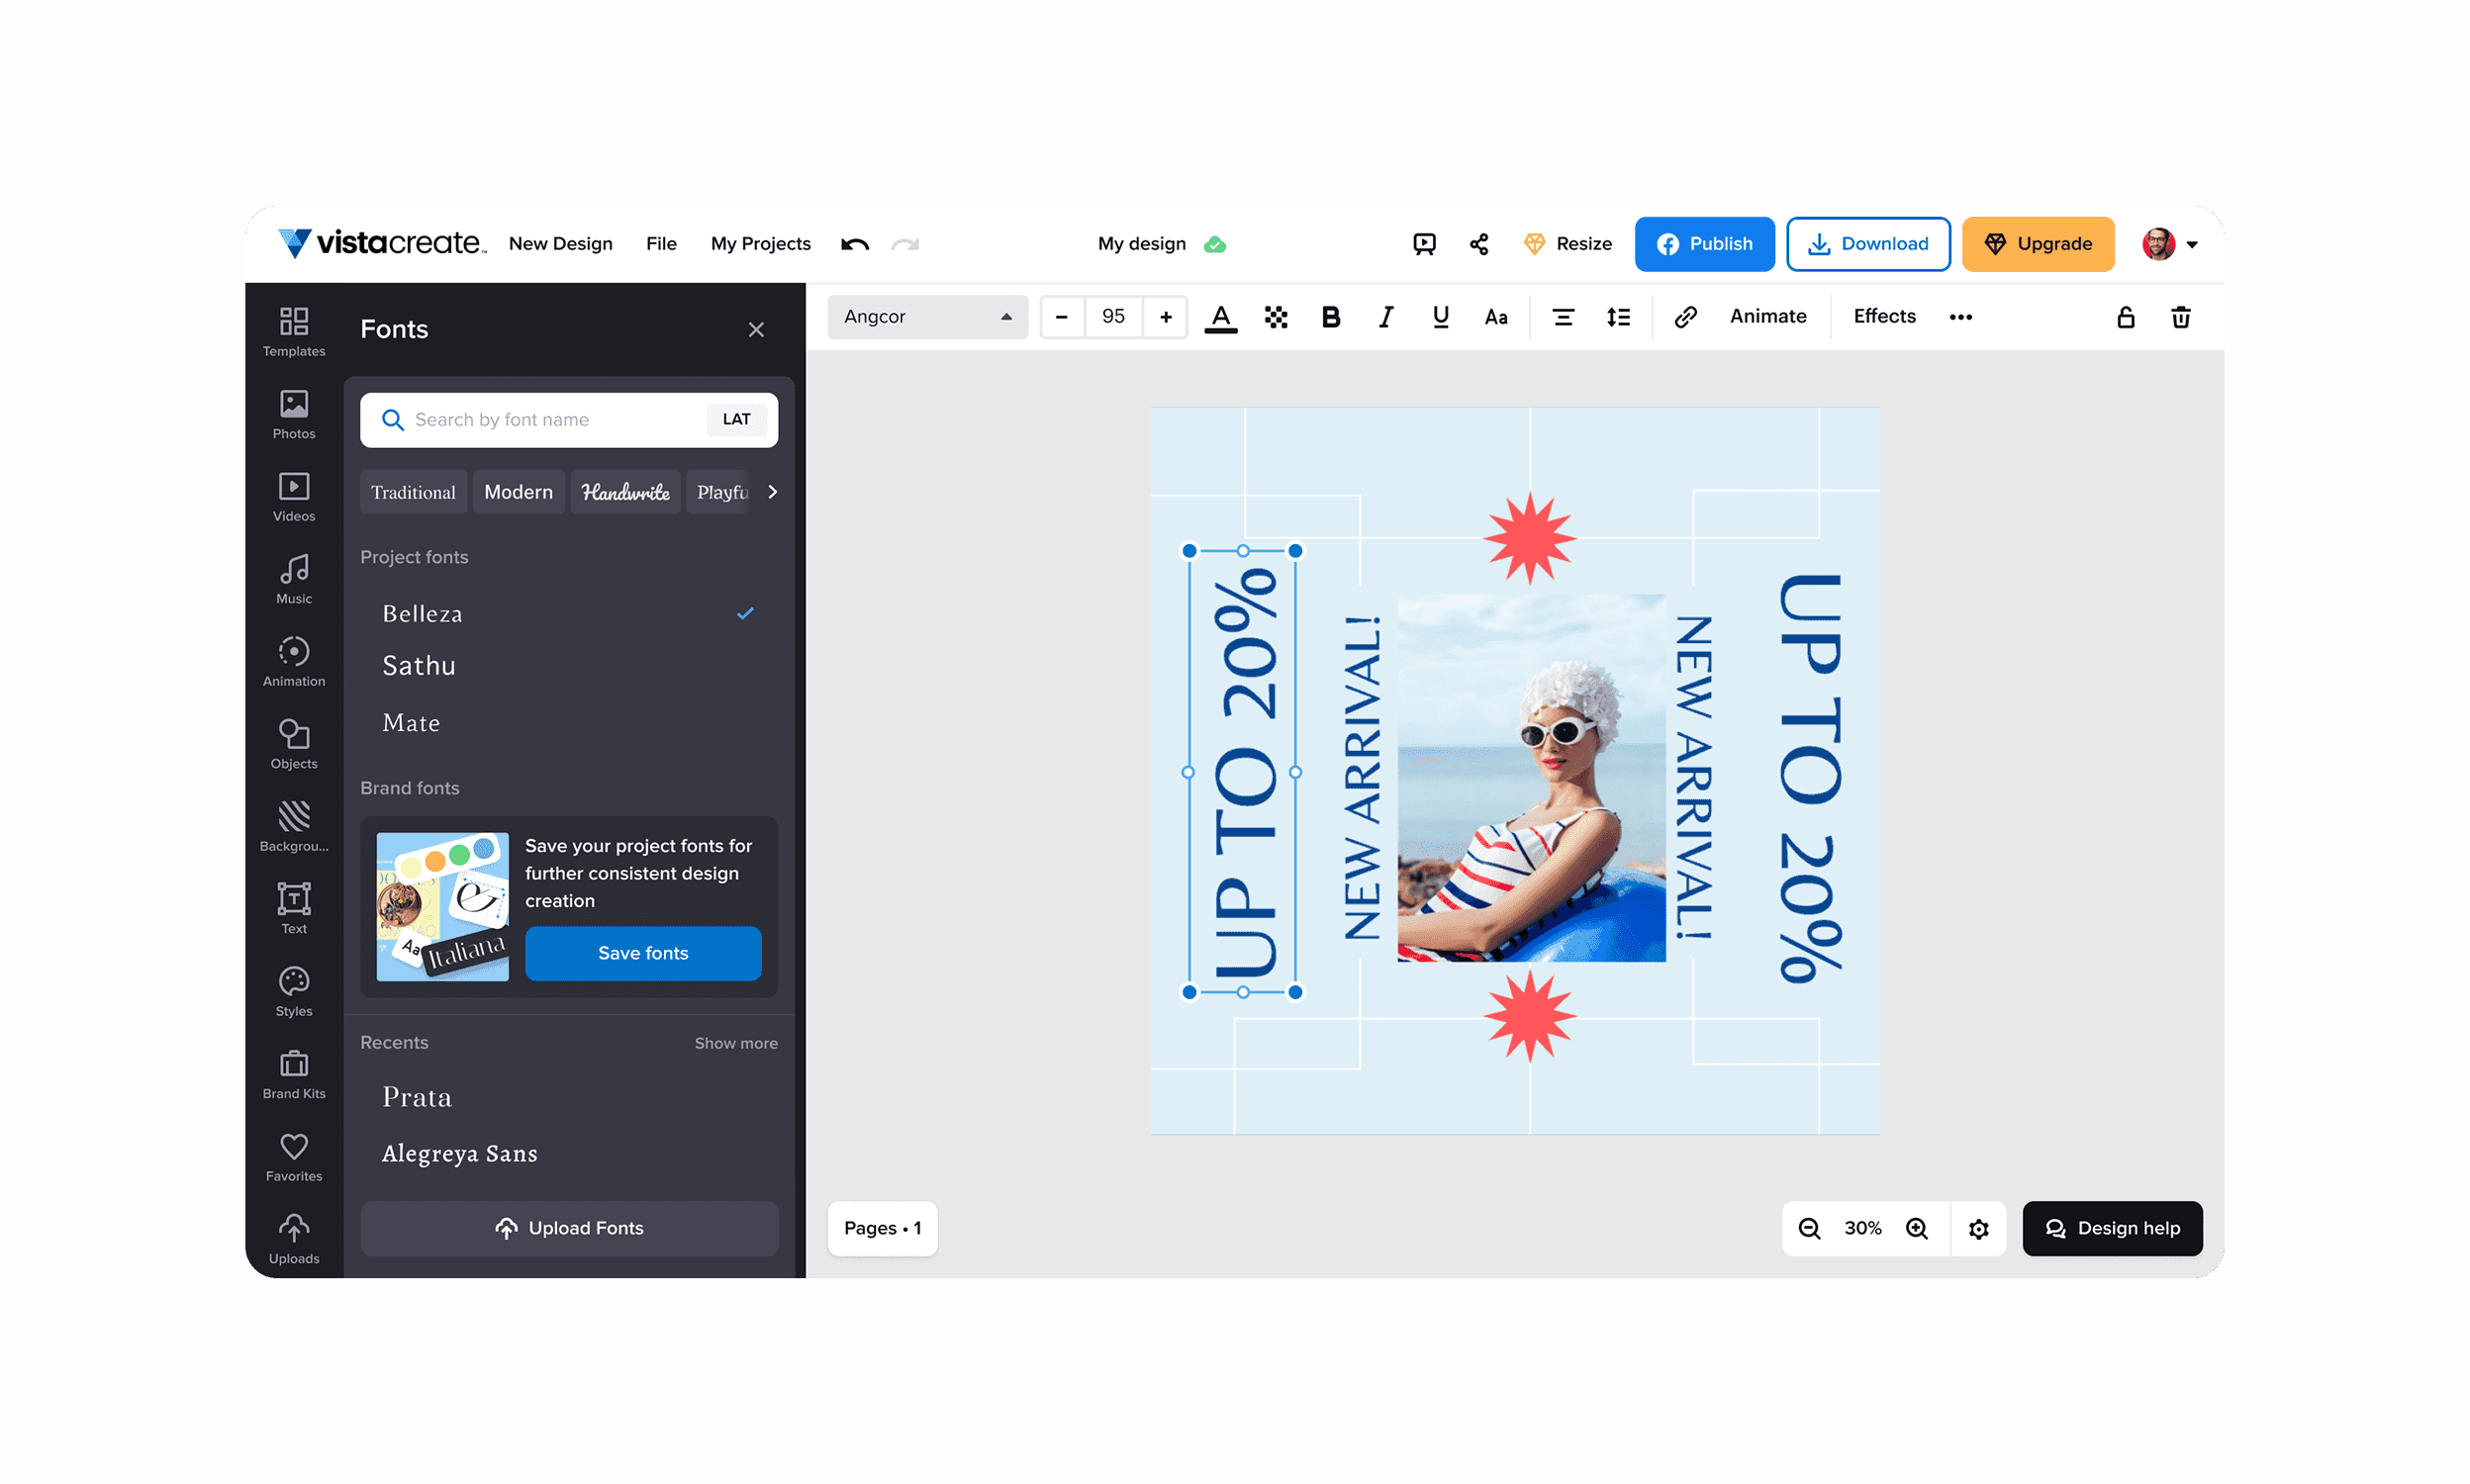The image size is (2470, 1484).
Task: Delete element with trash icon
Action: click(x=2180, y=317)
